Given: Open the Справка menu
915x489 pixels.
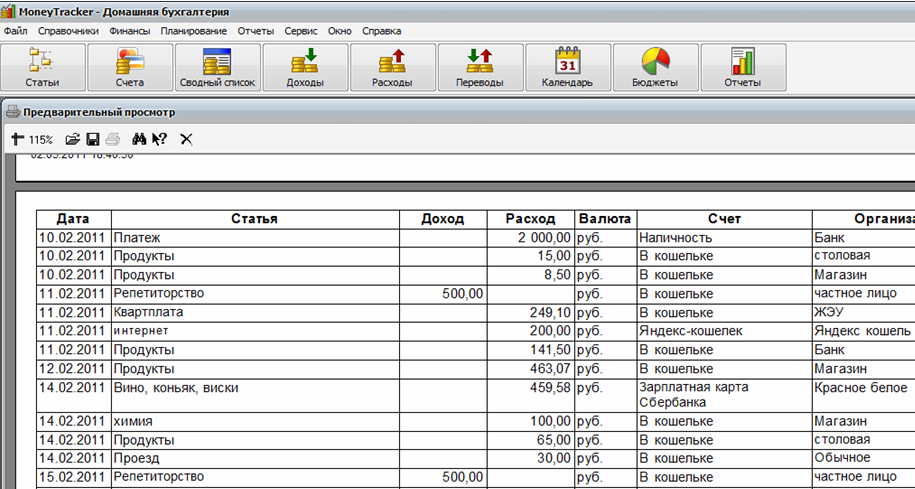Looking at the screenshot, I should [x=382, y=31].
